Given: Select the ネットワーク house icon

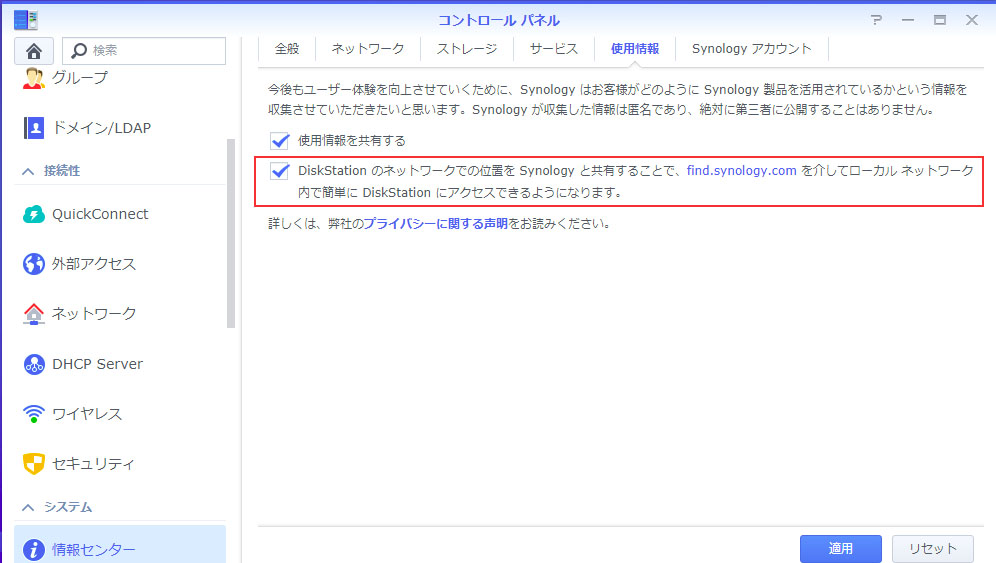Looking at the screenshot, I should [34, 314].
